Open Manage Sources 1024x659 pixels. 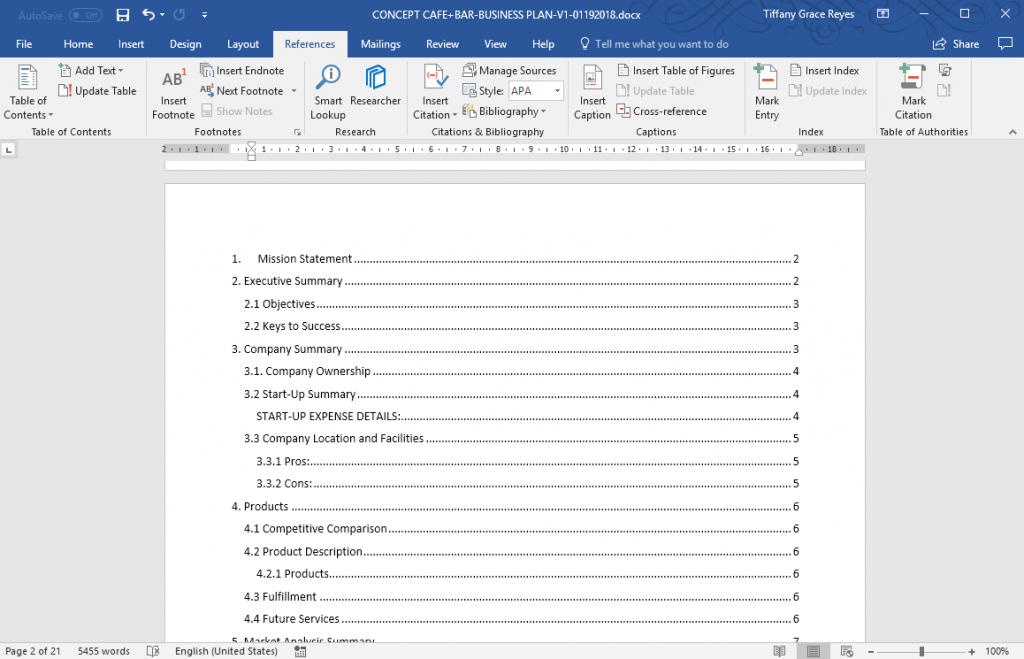tap(512, 70)
